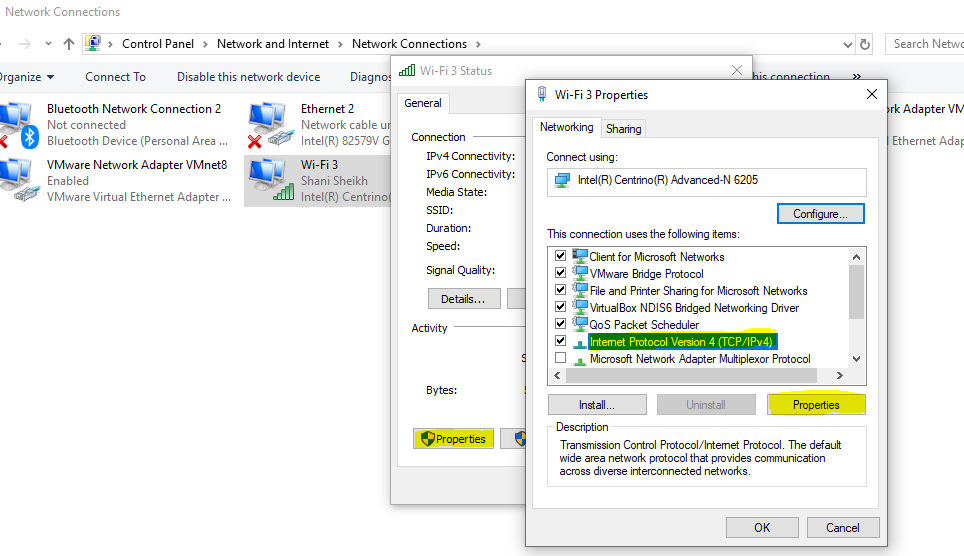Switch to the Sharing tab

tap(623, 129)
